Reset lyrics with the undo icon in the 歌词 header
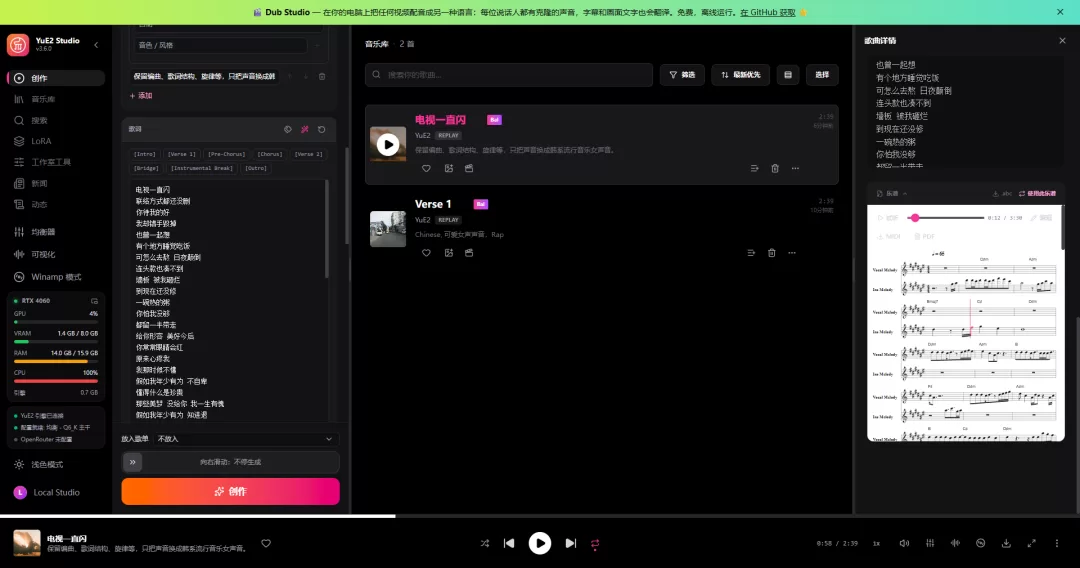 [322, 129]
